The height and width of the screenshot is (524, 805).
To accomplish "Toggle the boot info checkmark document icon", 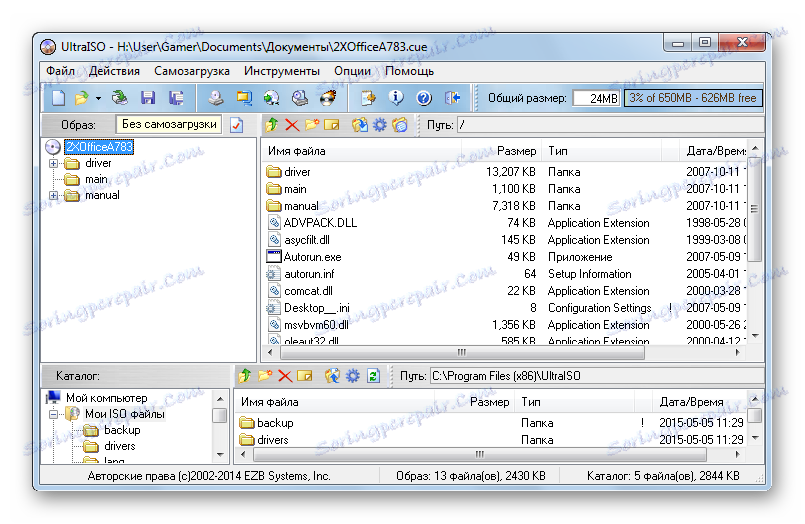I will click(236, 125).
